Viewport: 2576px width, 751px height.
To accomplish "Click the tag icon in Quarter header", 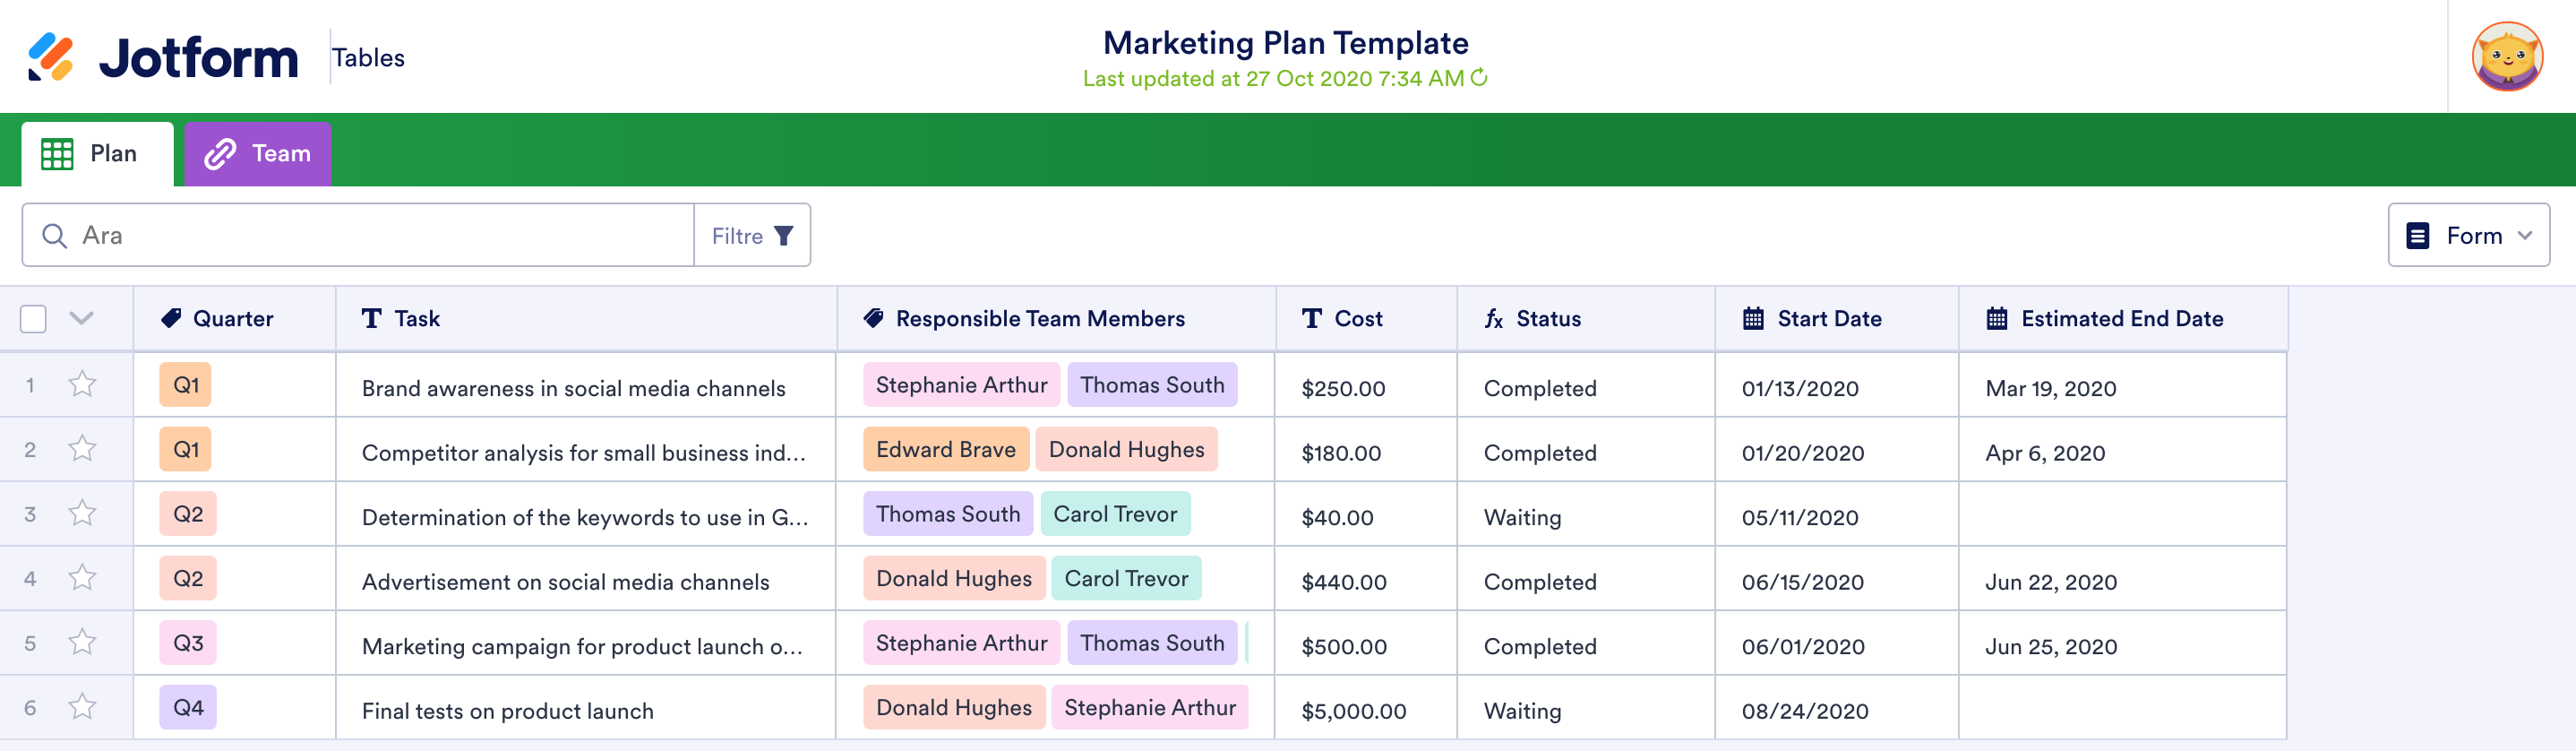I will [x=171, y=319].
